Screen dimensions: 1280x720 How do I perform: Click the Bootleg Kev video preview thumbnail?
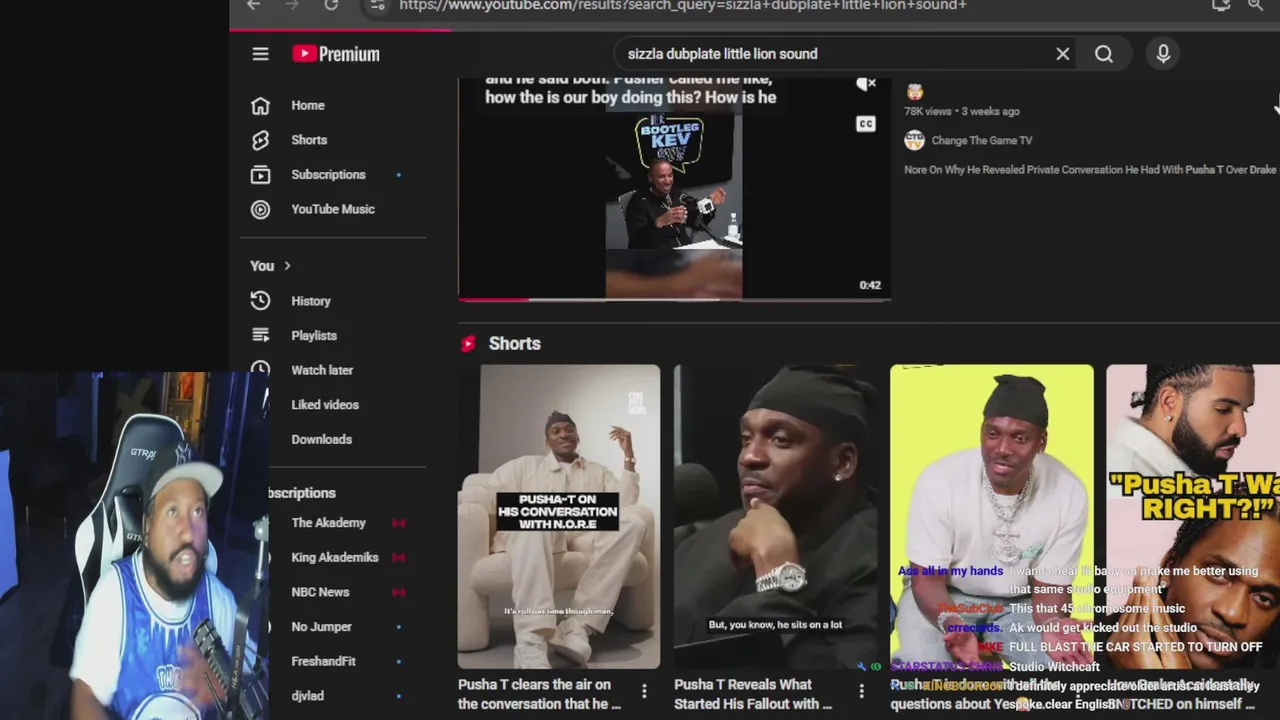click(x=674, y=189)
